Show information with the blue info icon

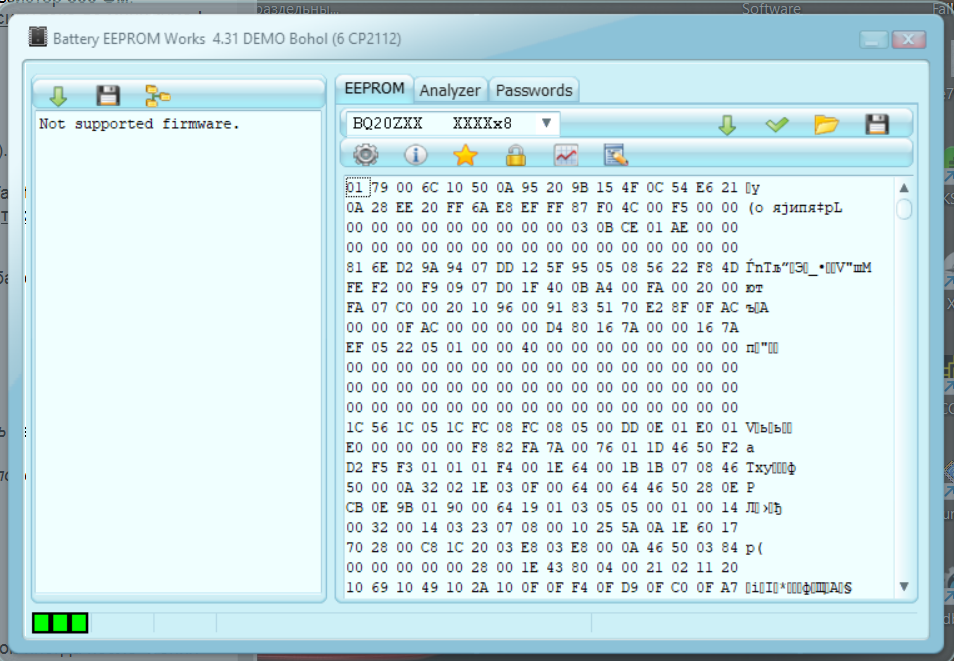click(x=416, y=155)
